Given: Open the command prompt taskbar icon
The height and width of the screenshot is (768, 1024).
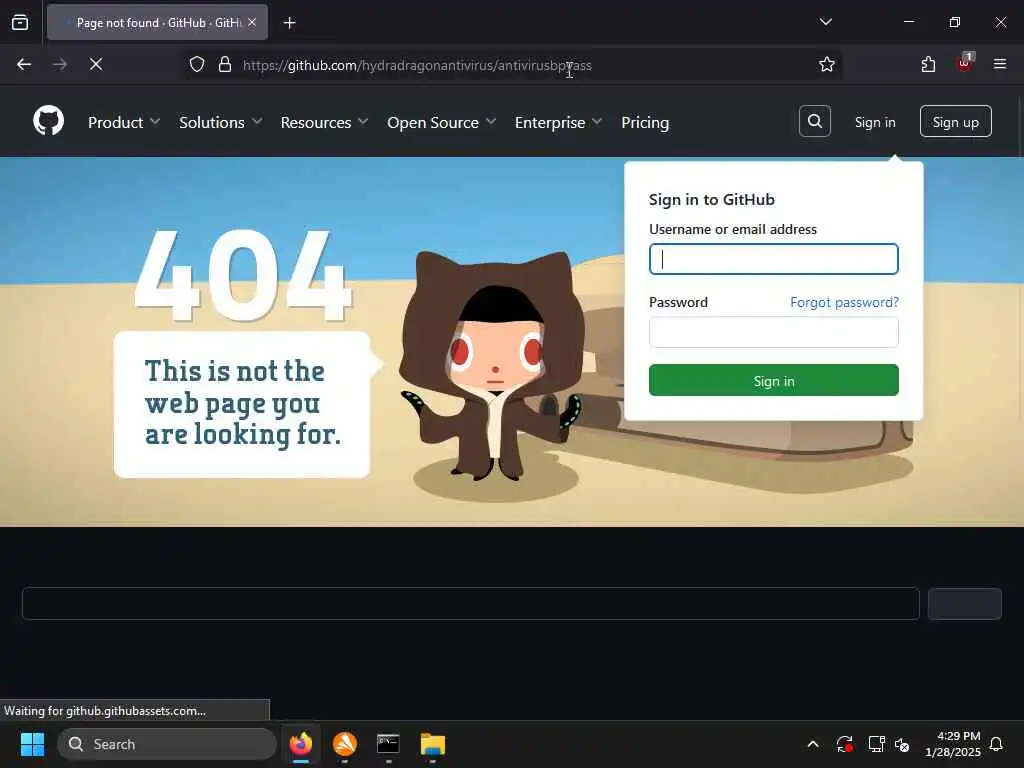Looking at the screenshot, I should pyautogui.click(x=388, y=744).
